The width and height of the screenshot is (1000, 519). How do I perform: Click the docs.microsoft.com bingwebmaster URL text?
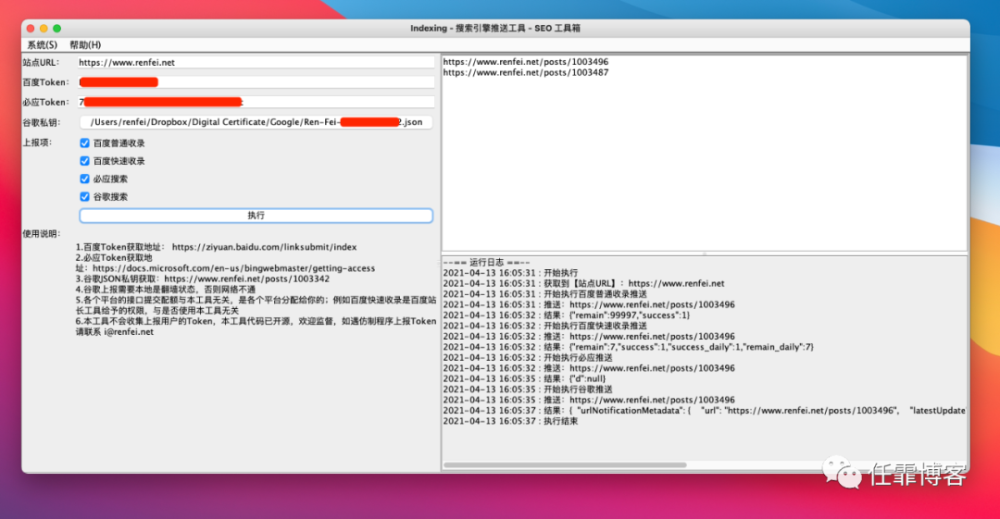pyautogui.click(x=233, y=268)
